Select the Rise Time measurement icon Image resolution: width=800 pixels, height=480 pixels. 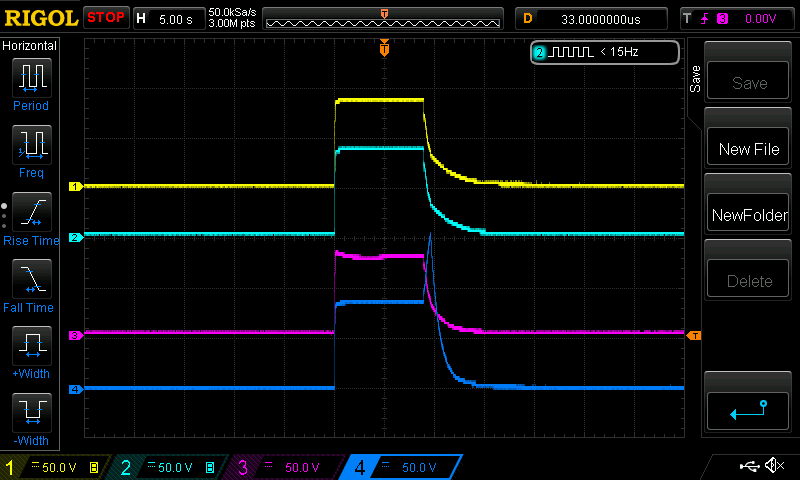click(32, 212)
